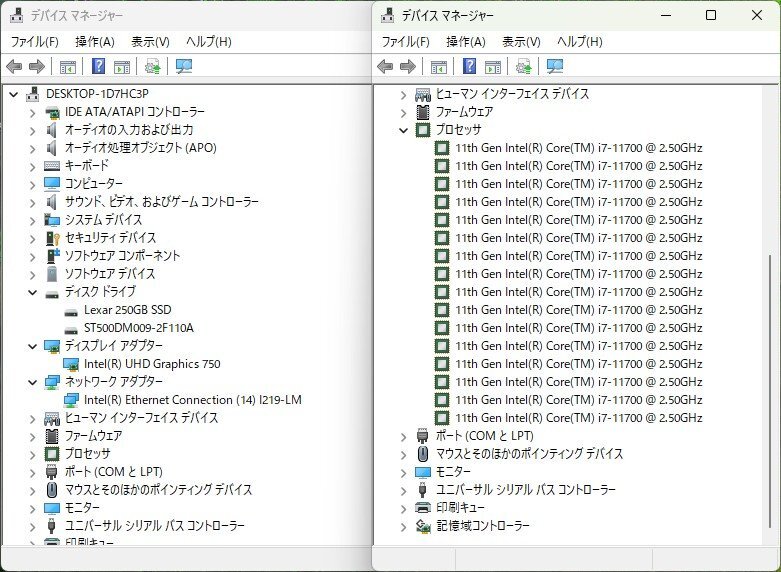Click scan for hardware changes in right window toolbar
The width and height of the screenshot is (781, 572).
[x=555, y=67]
